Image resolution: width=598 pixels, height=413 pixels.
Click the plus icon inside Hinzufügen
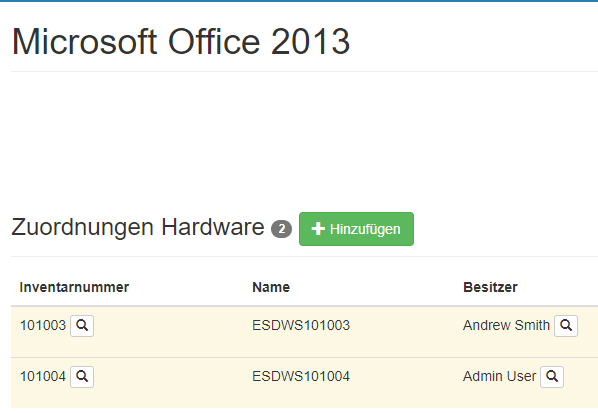tap(318, 229)
